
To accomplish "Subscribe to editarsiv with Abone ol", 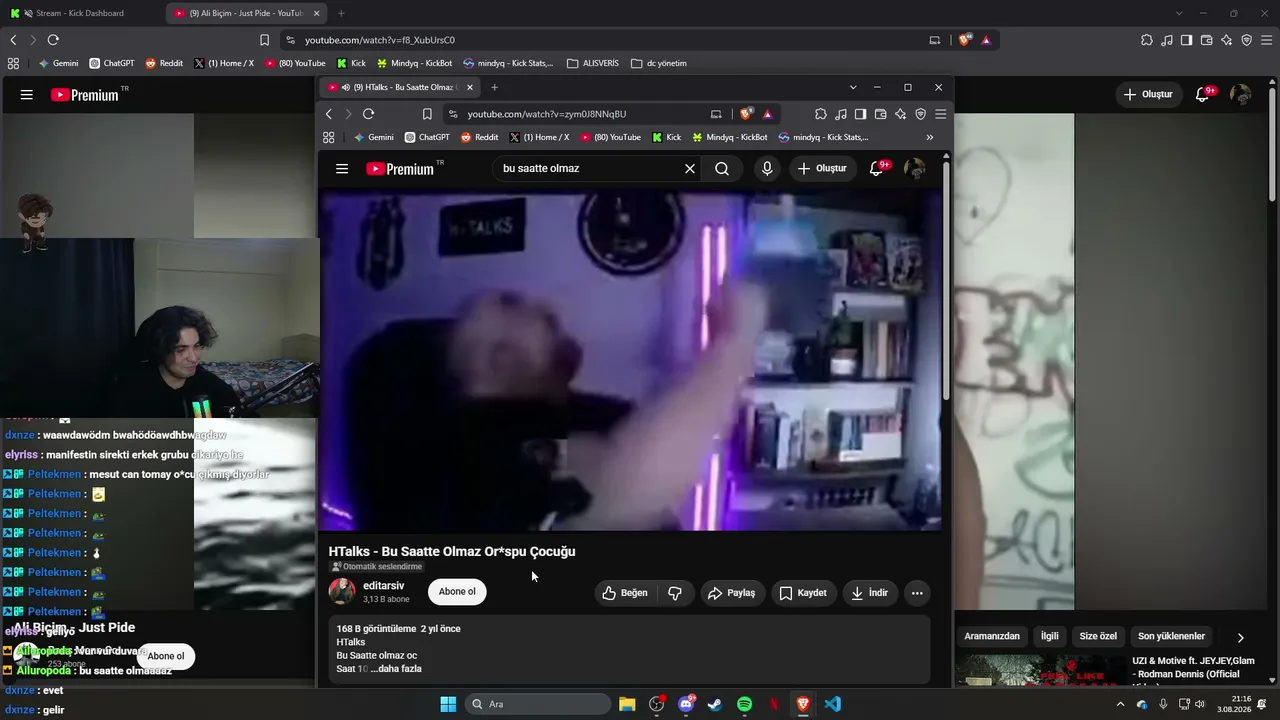I will tap(457, 592).
